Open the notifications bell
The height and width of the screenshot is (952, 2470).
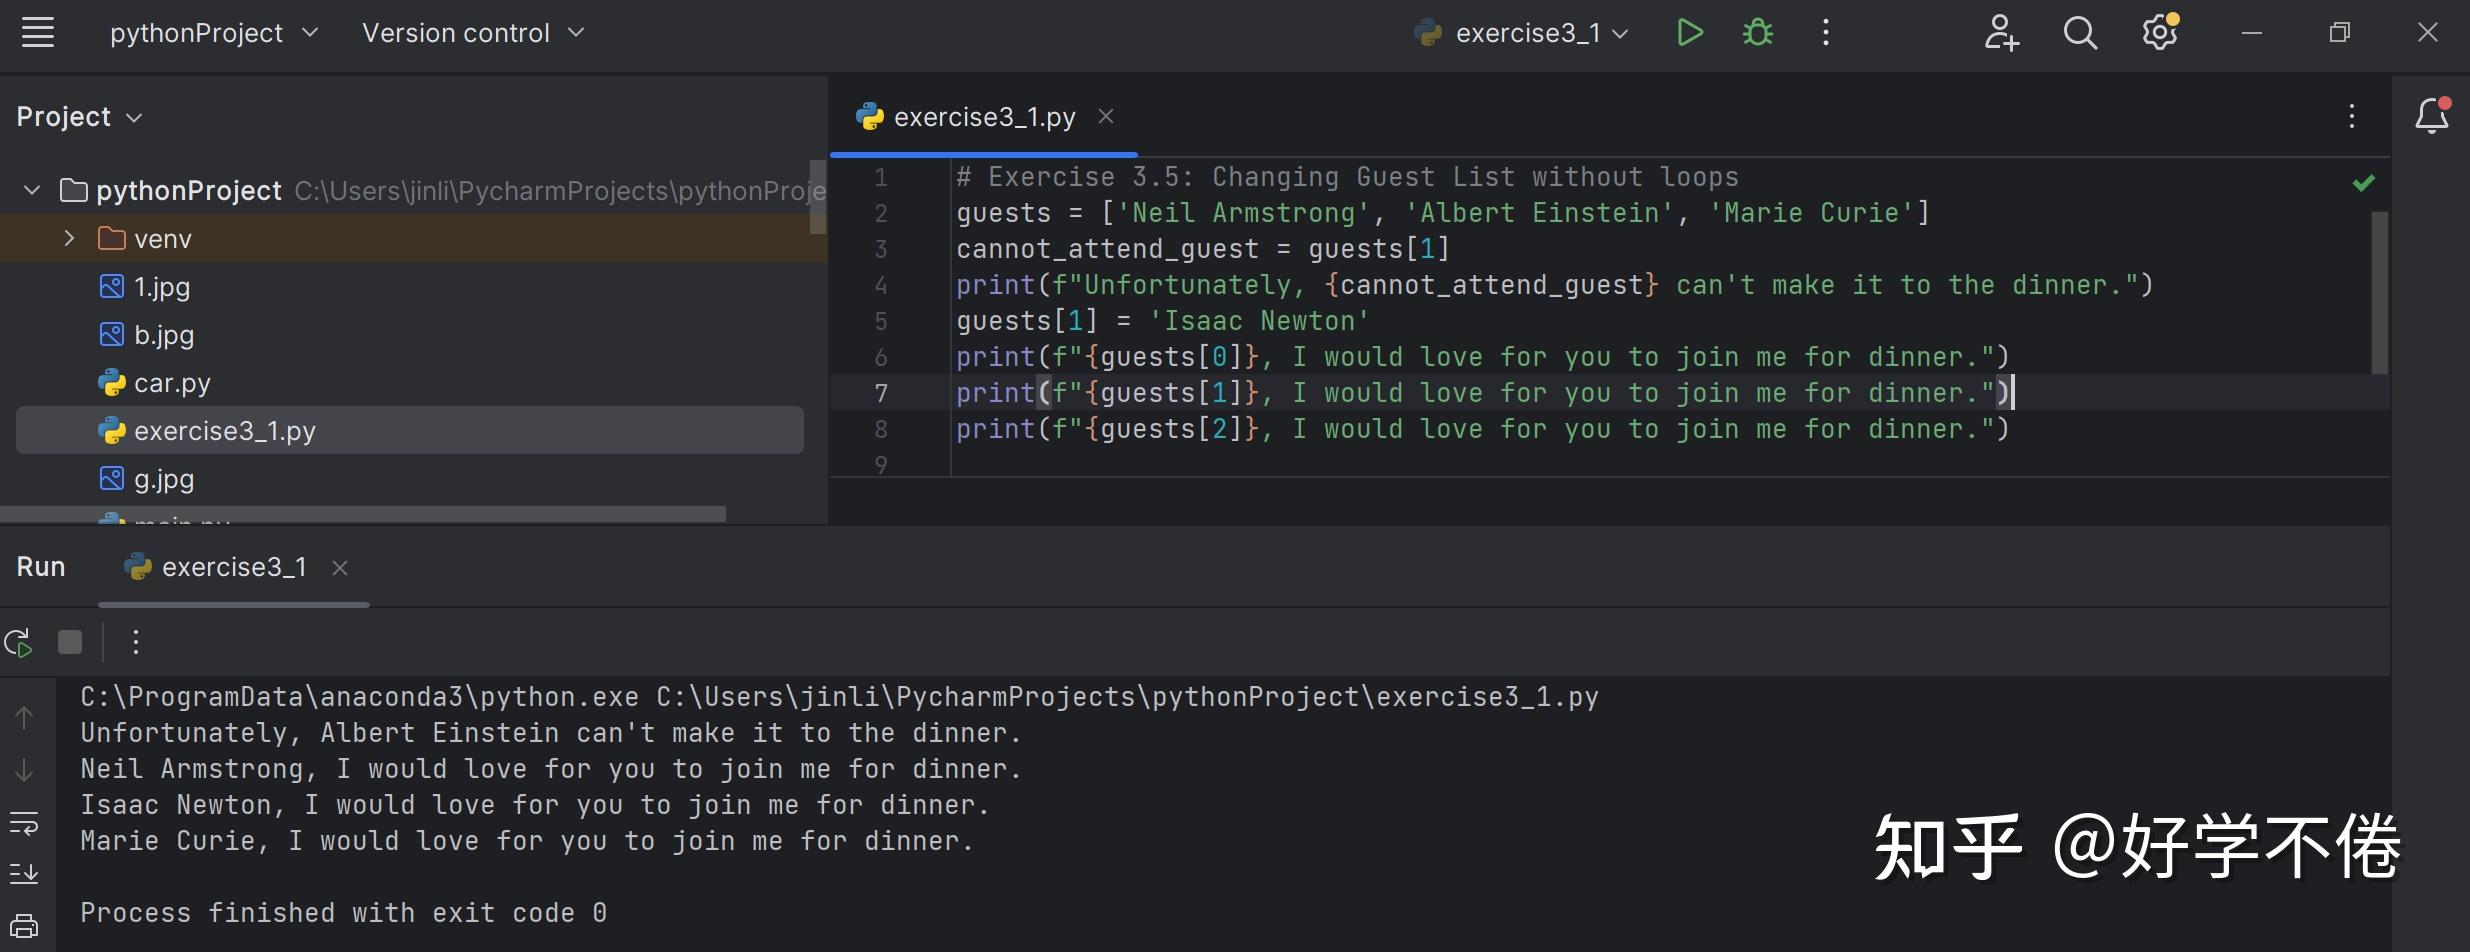2432,116
